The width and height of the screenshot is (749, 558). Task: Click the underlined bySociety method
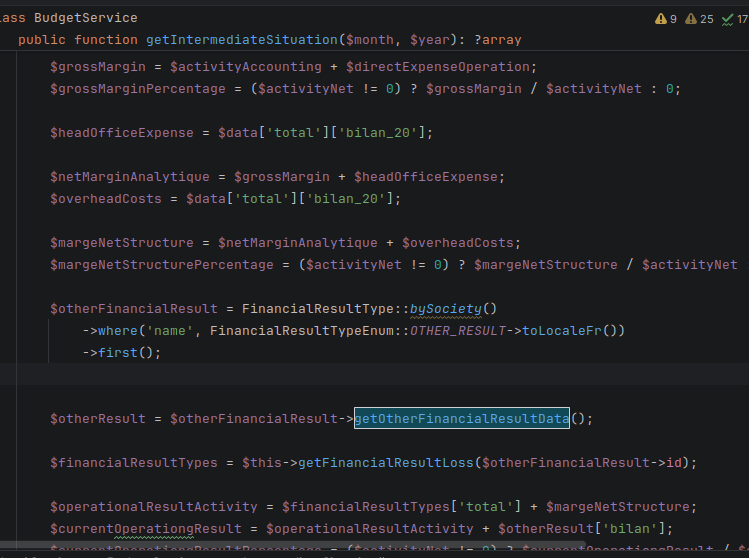[446, 309]
